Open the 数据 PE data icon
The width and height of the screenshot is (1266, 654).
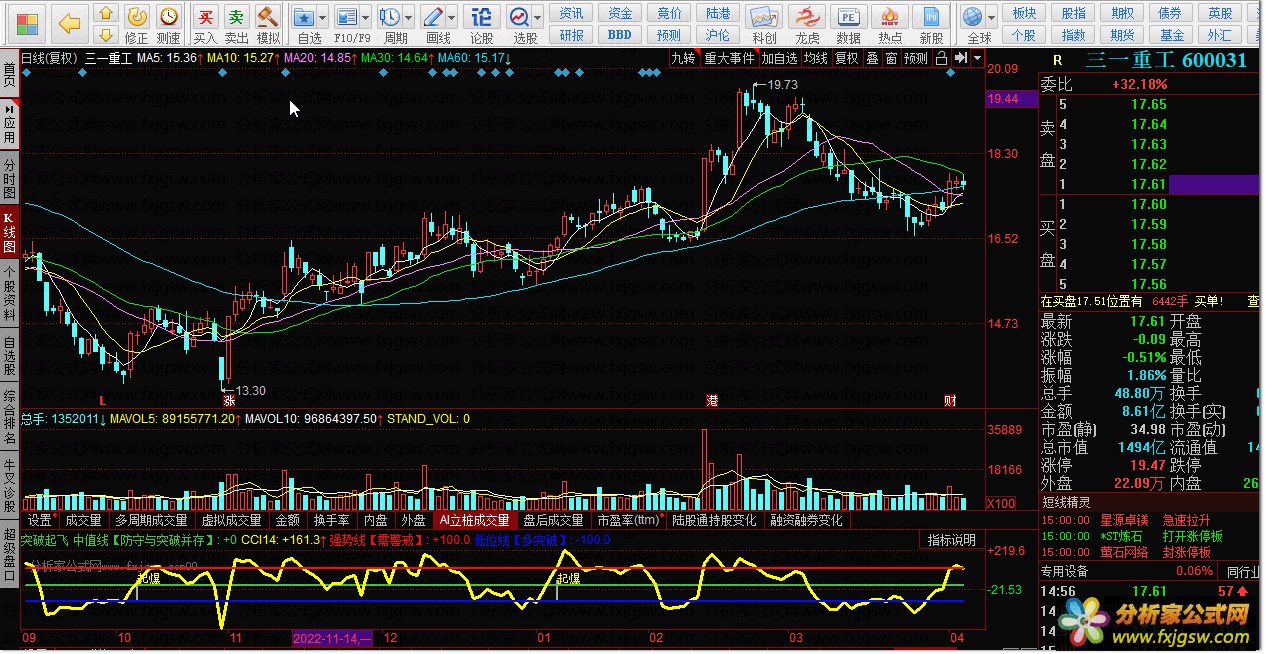pos(848,17)
